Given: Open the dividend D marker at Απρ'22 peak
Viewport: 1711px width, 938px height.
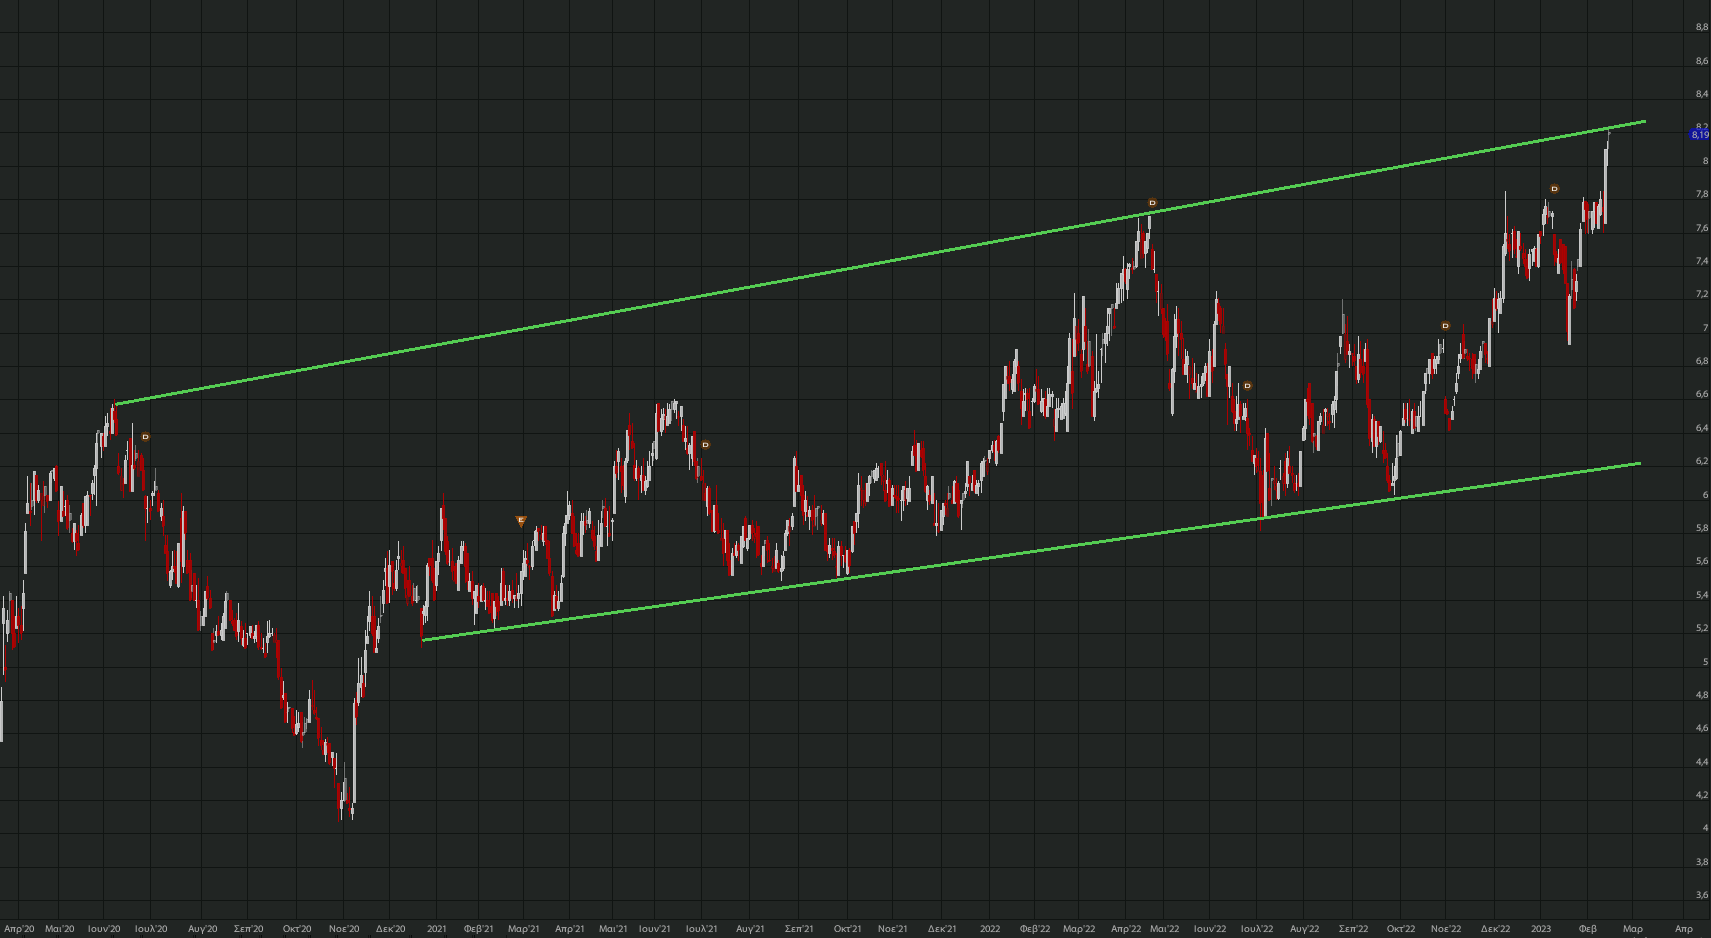Looking at the screenshot, I should (x=1152, y=203).
